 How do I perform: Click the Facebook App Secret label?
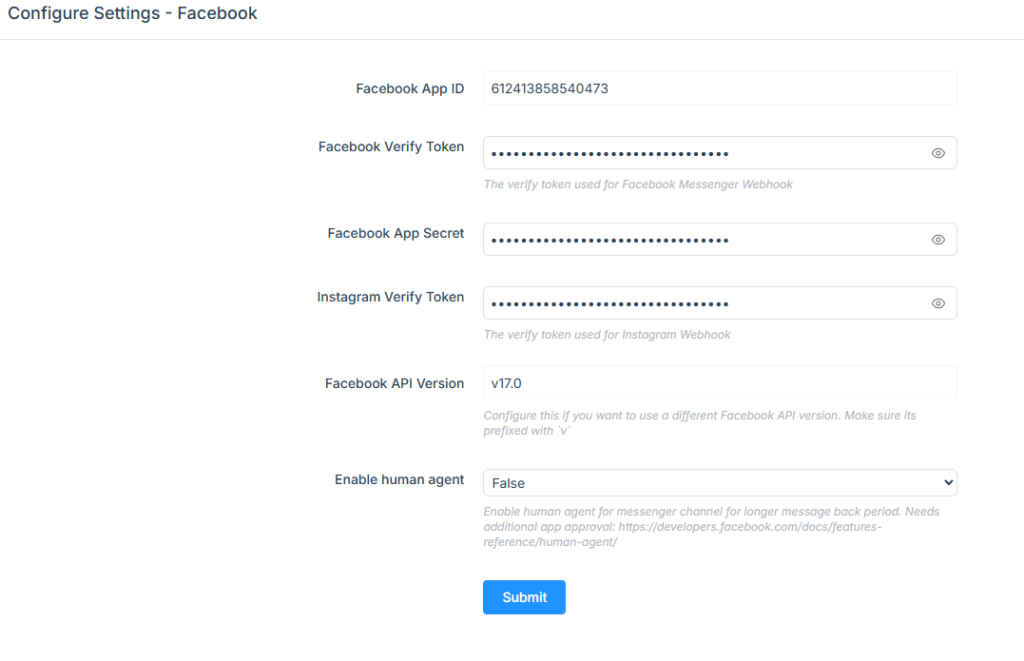pyautogui.click(x=396, y=233)
